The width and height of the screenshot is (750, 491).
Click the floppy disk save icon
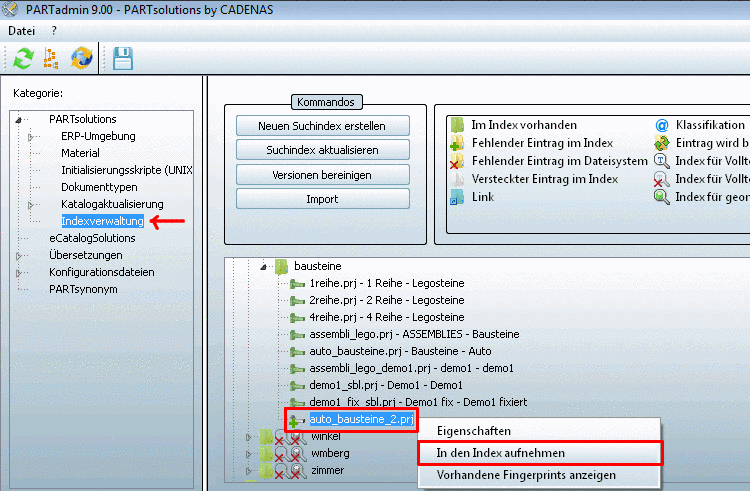tap(123, 58)
